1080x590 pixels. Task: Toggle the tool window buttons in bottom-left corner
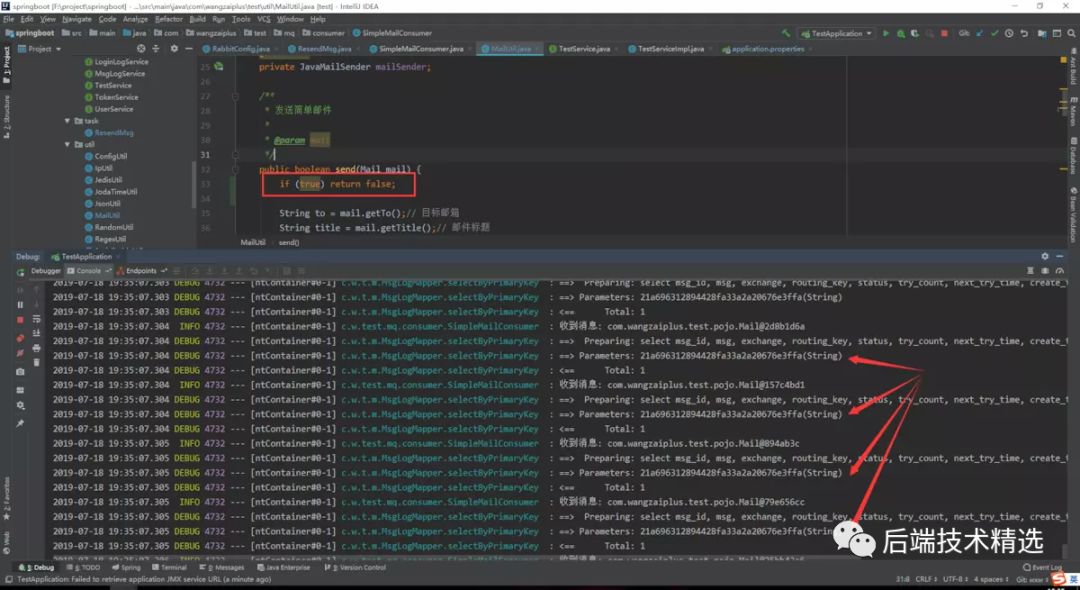pos(7,579)
